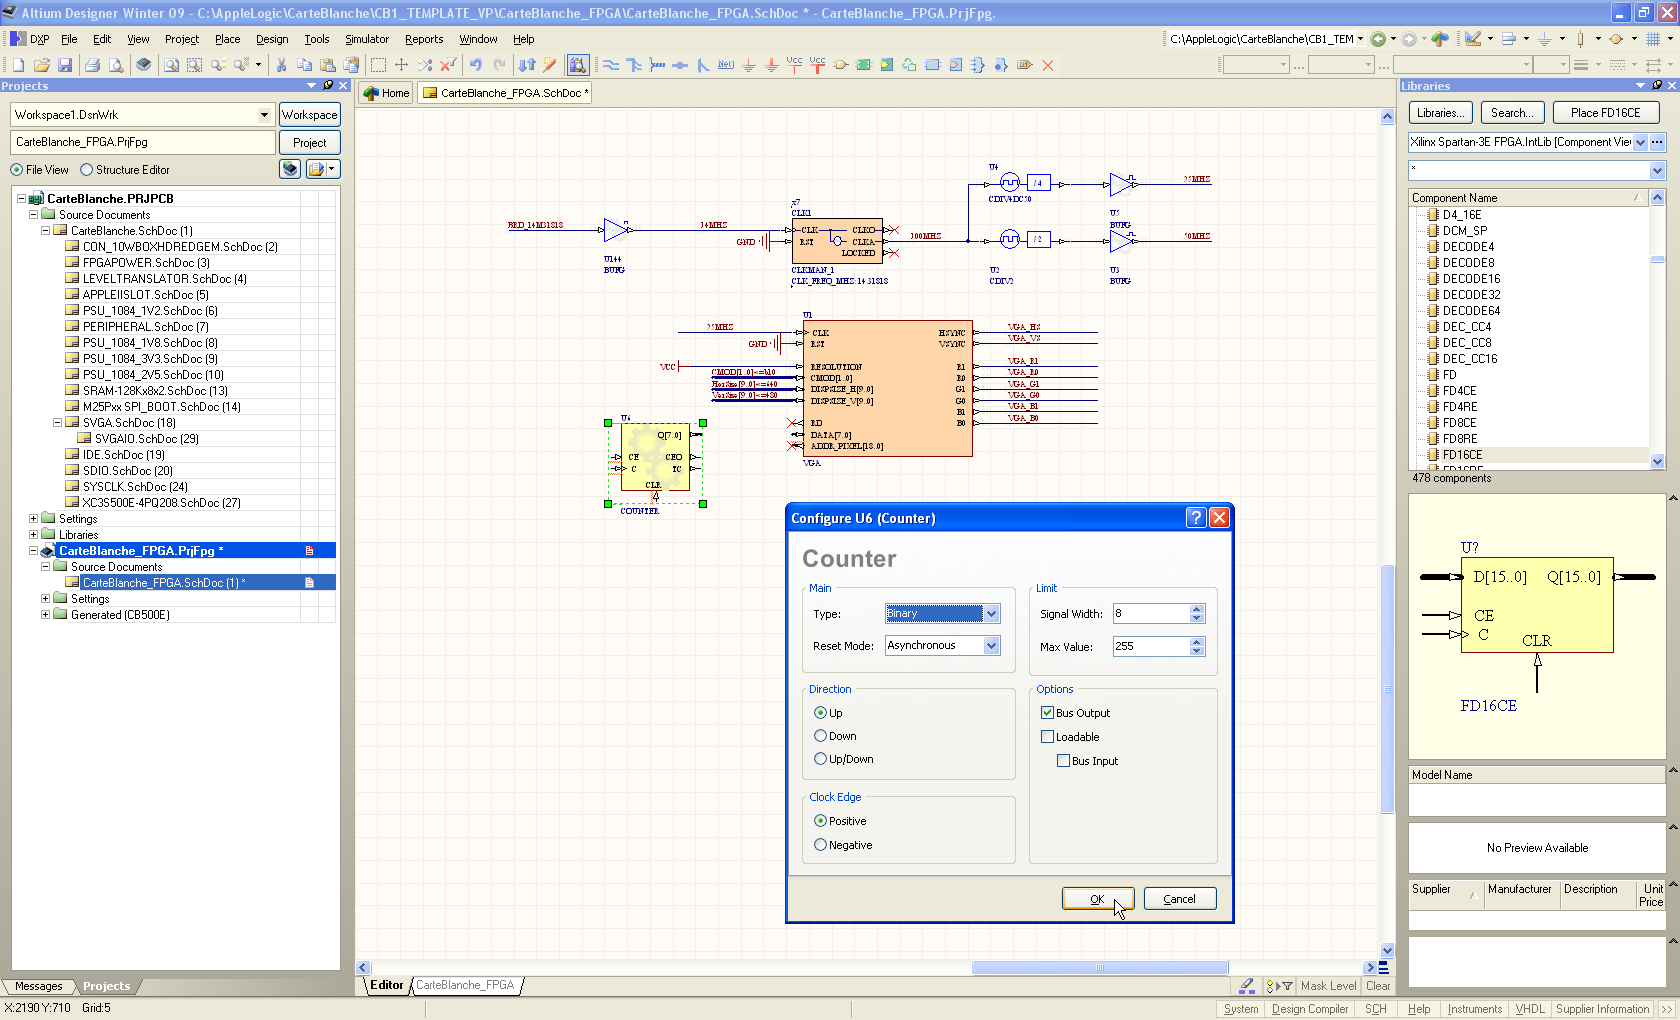Open the Reset Mode dropdown

991,646
